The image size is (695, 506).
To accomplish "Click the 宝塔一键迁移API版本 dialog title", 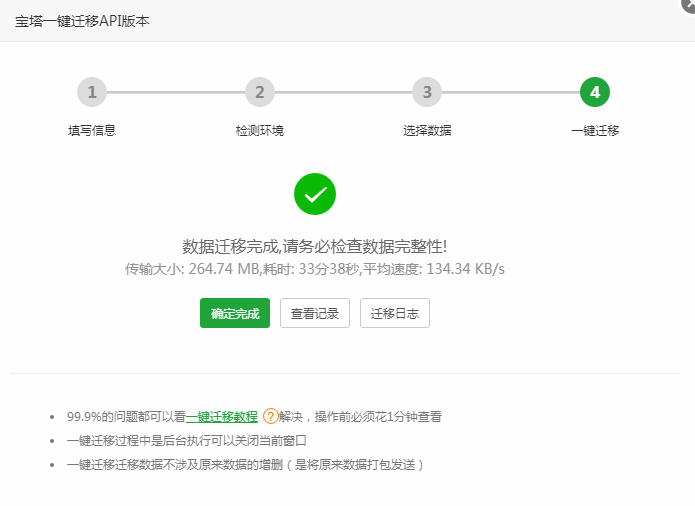I will click(82, 21).
